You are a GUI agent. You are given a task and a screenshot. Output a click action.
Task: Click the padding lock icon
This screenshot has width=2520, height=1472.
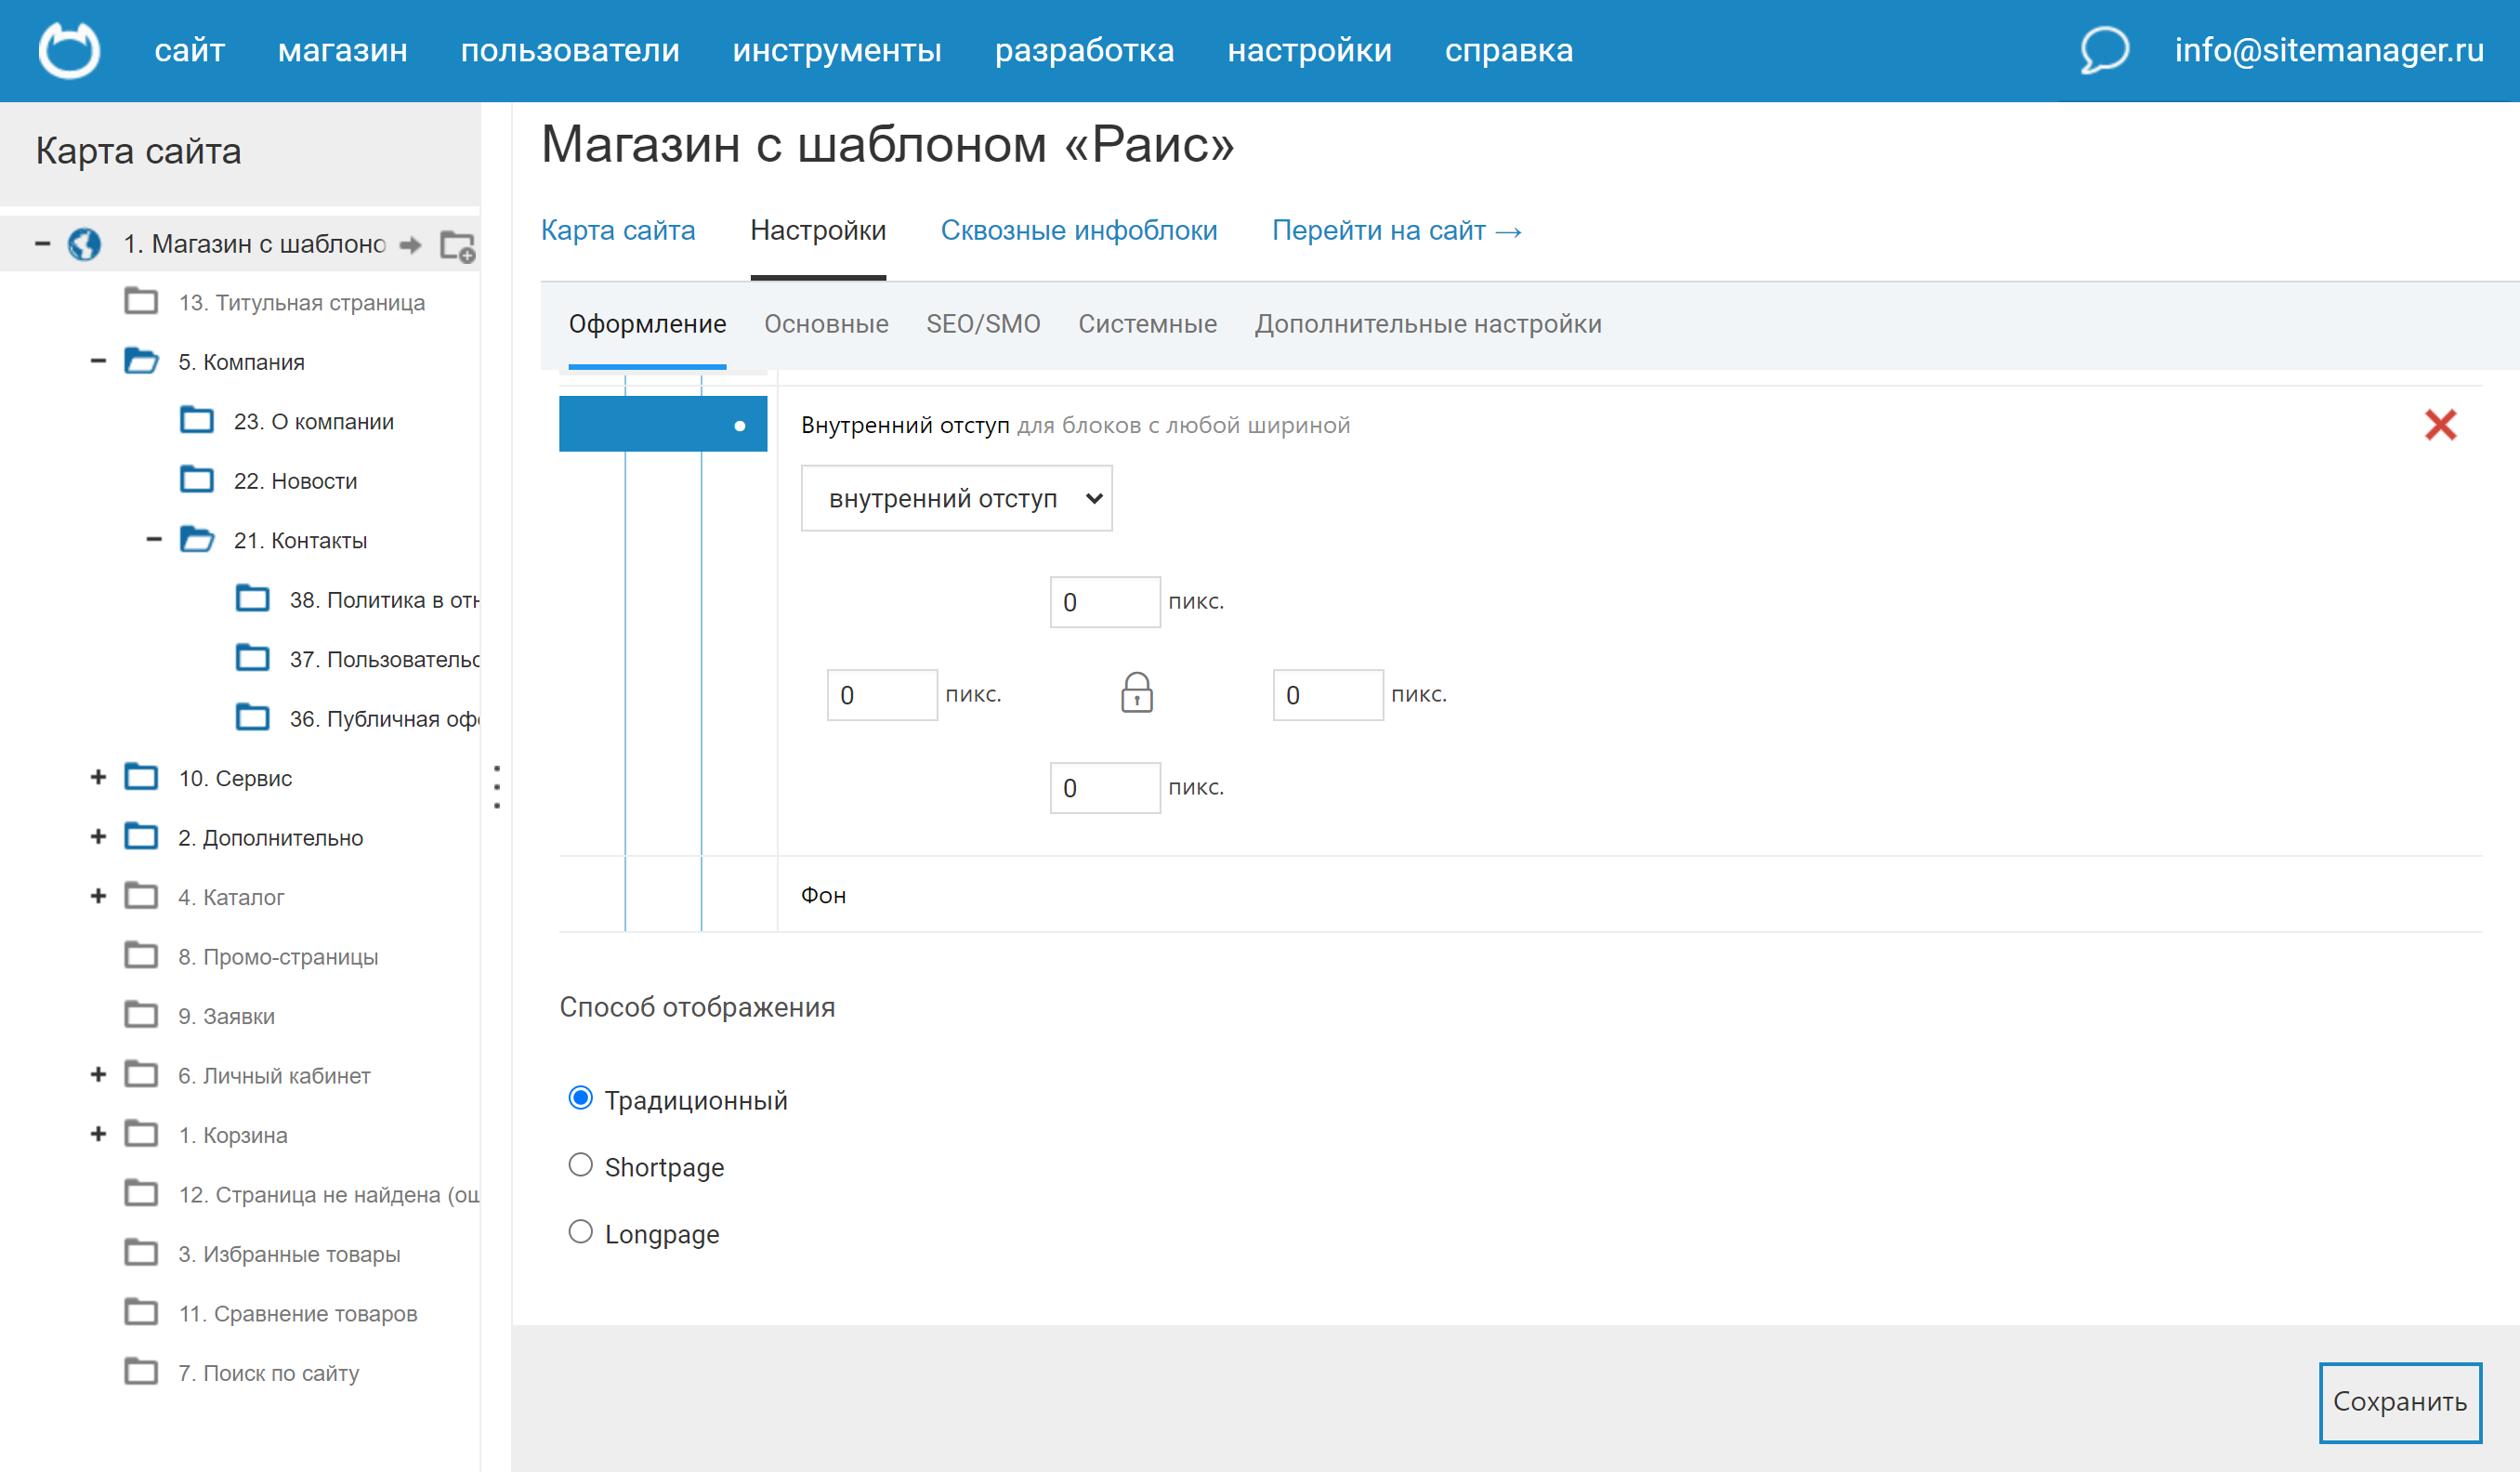[x=1136, y=693]
